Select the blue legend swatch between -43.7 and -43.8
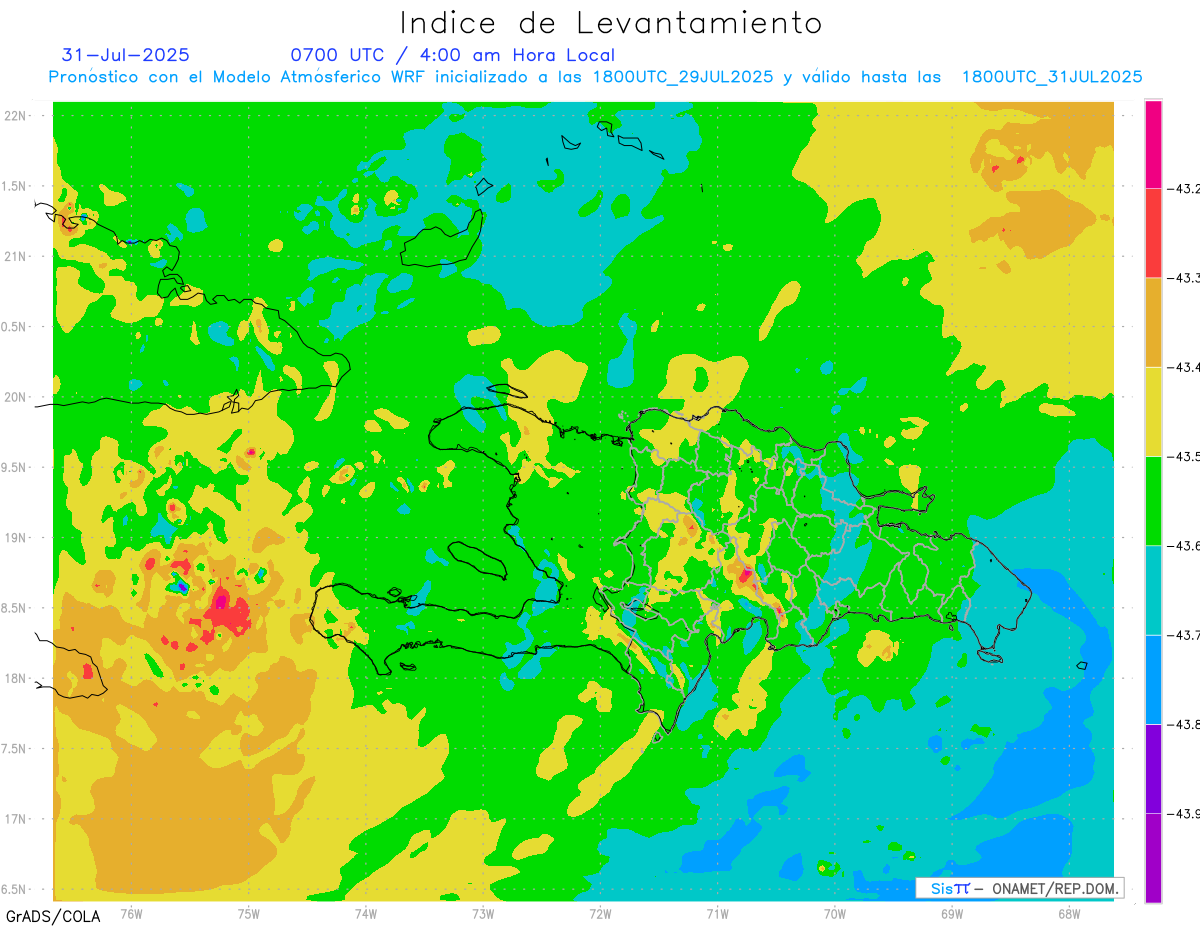This screenshot has height=927, width=1200. (1153, 679)
